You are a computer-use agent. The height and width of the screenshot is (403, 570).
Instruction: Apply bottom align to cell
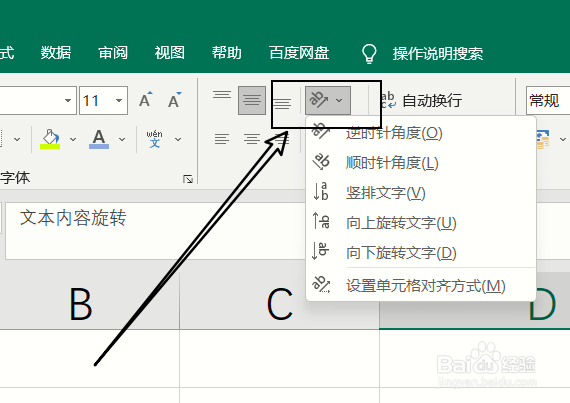[282, 103]
